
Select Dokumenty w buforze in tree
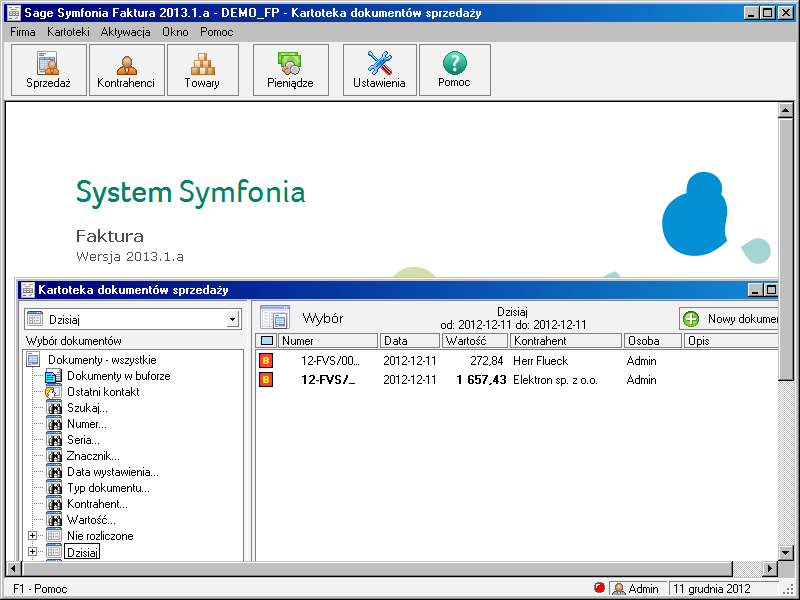pos(119,376)
